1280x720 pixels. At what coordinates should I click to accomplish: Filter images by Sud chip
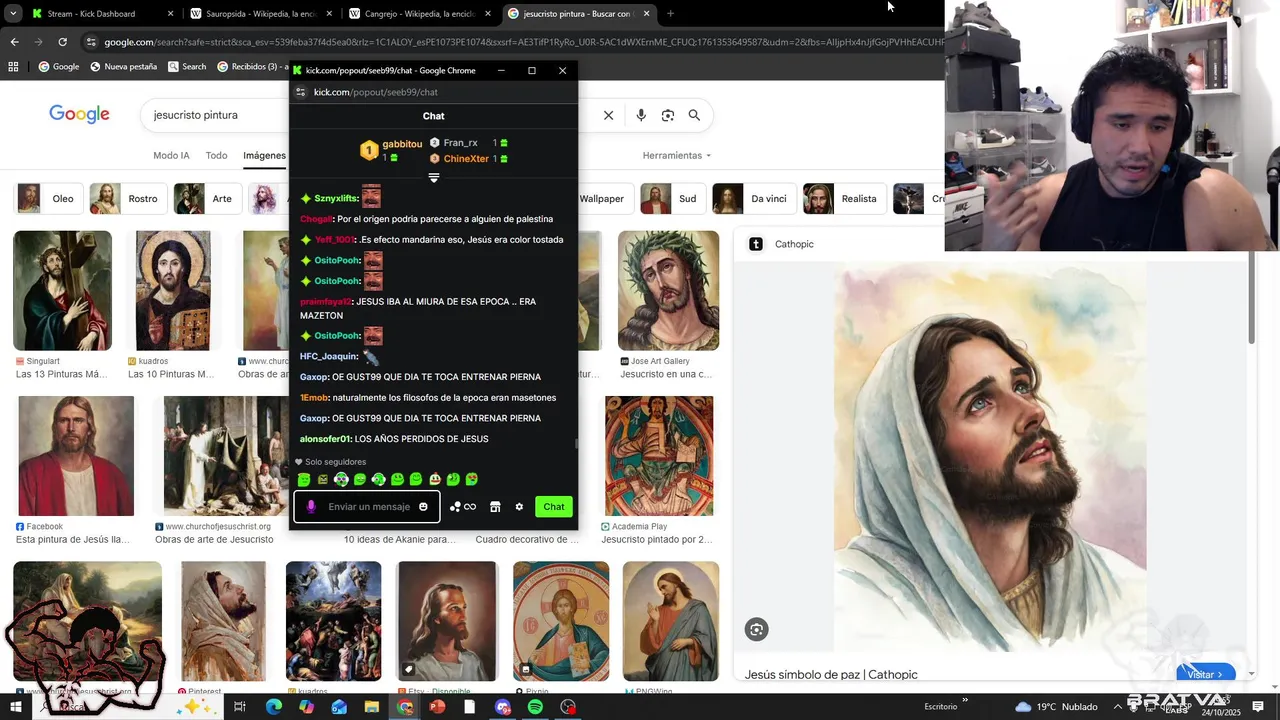click(x=671, y=199)
